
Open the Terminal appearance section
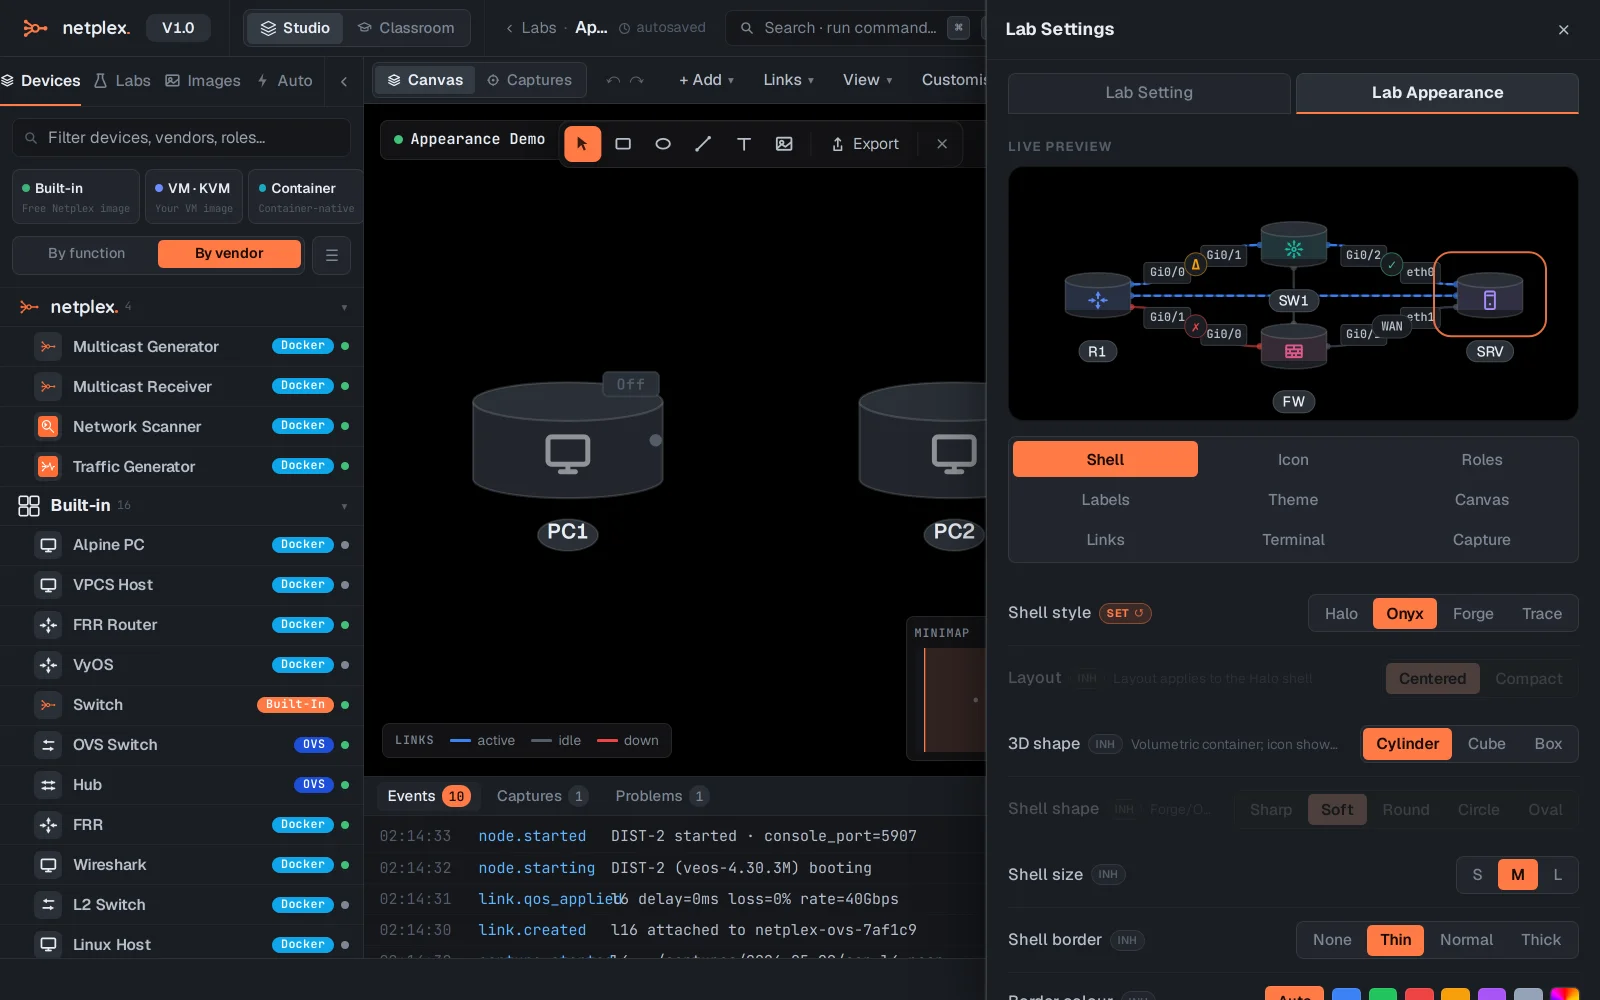(x=1293, y=540)
